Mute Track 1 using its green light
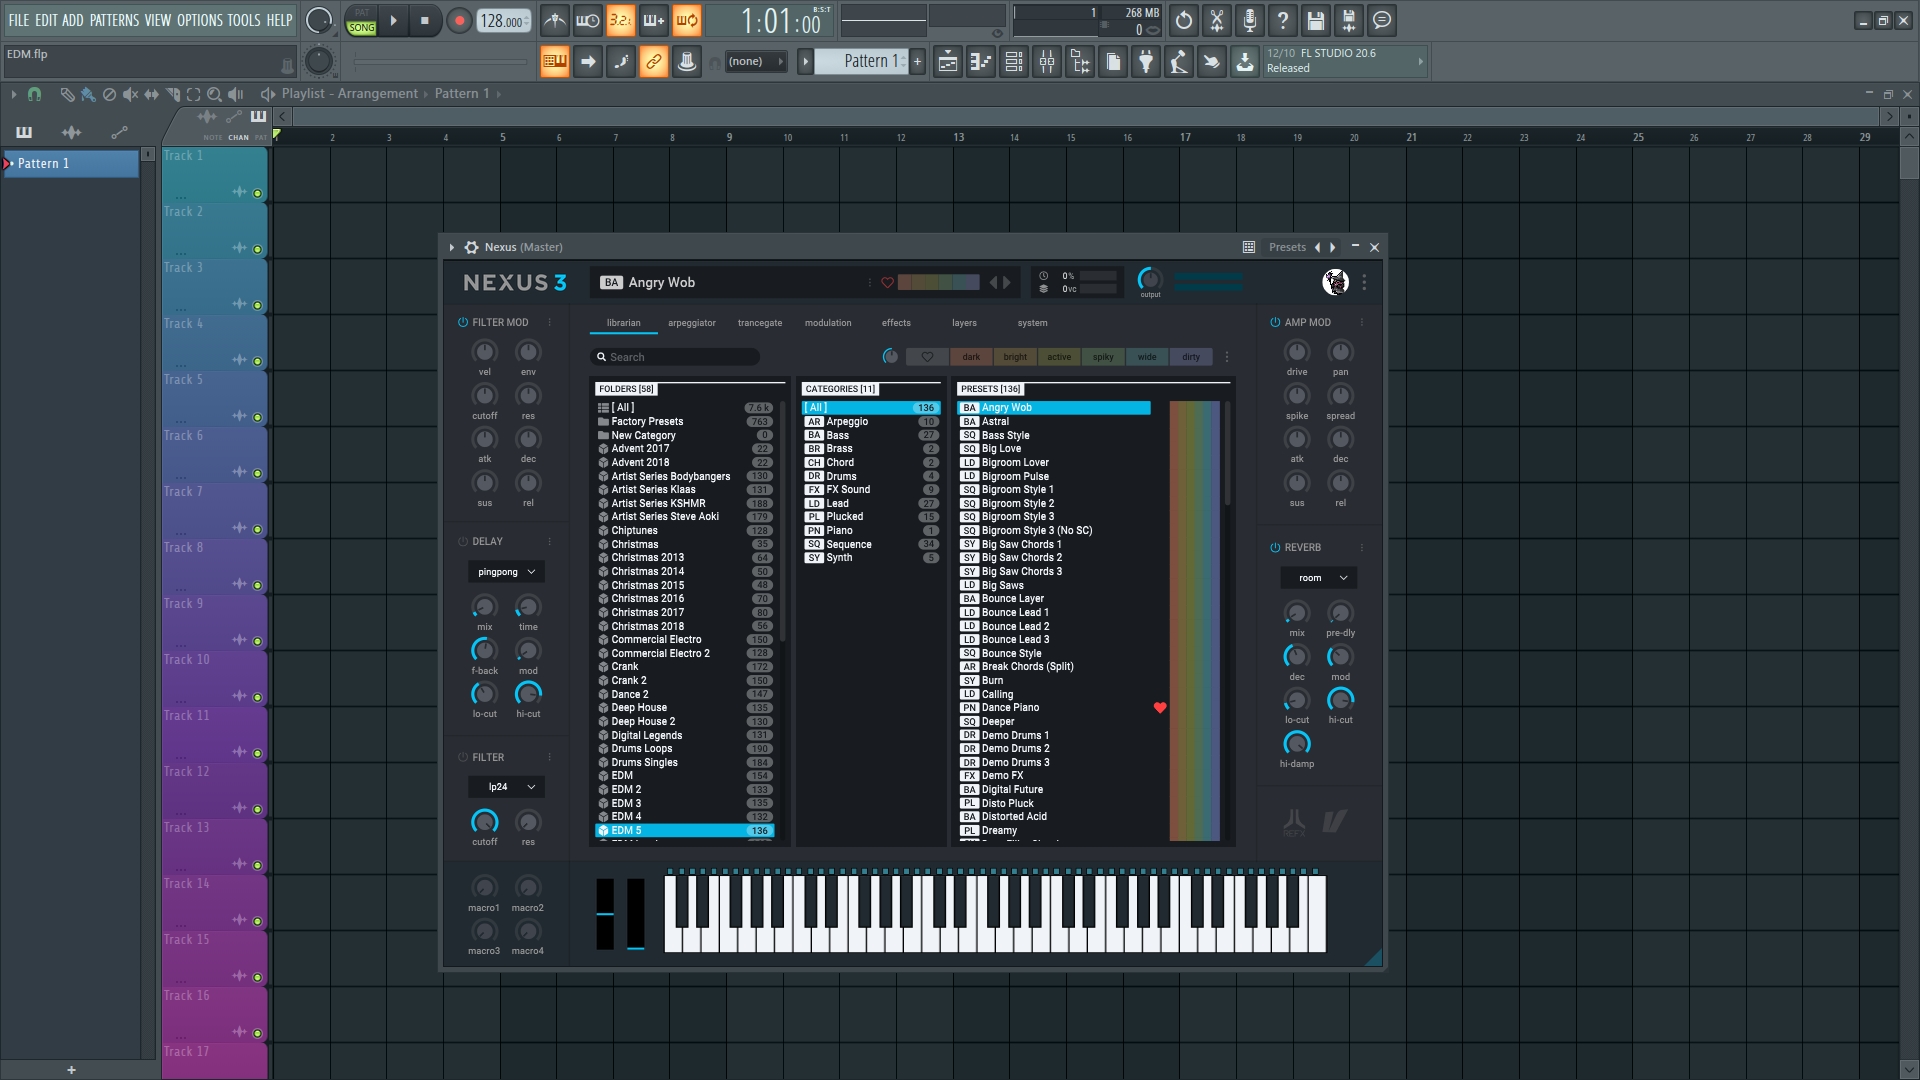This screenshot has width=1920, height=1080. click(257, 193)
